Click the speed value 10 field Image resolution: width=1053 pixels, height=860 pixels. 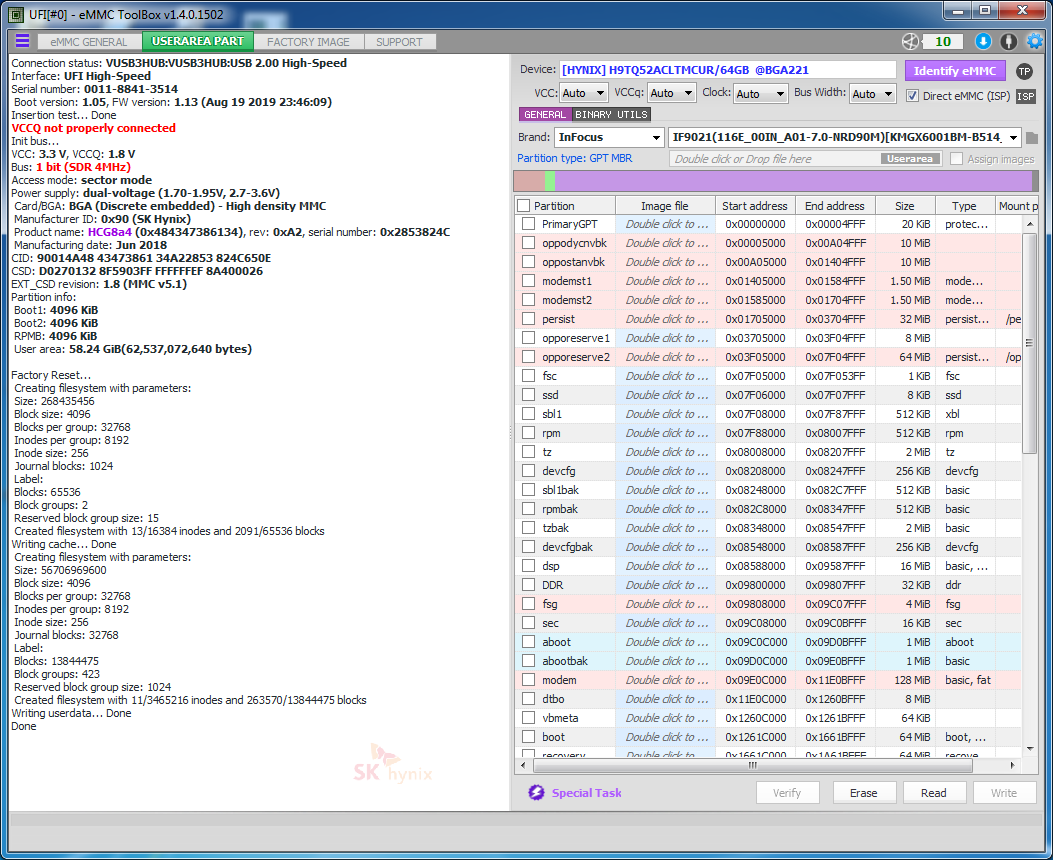(943, 42)
